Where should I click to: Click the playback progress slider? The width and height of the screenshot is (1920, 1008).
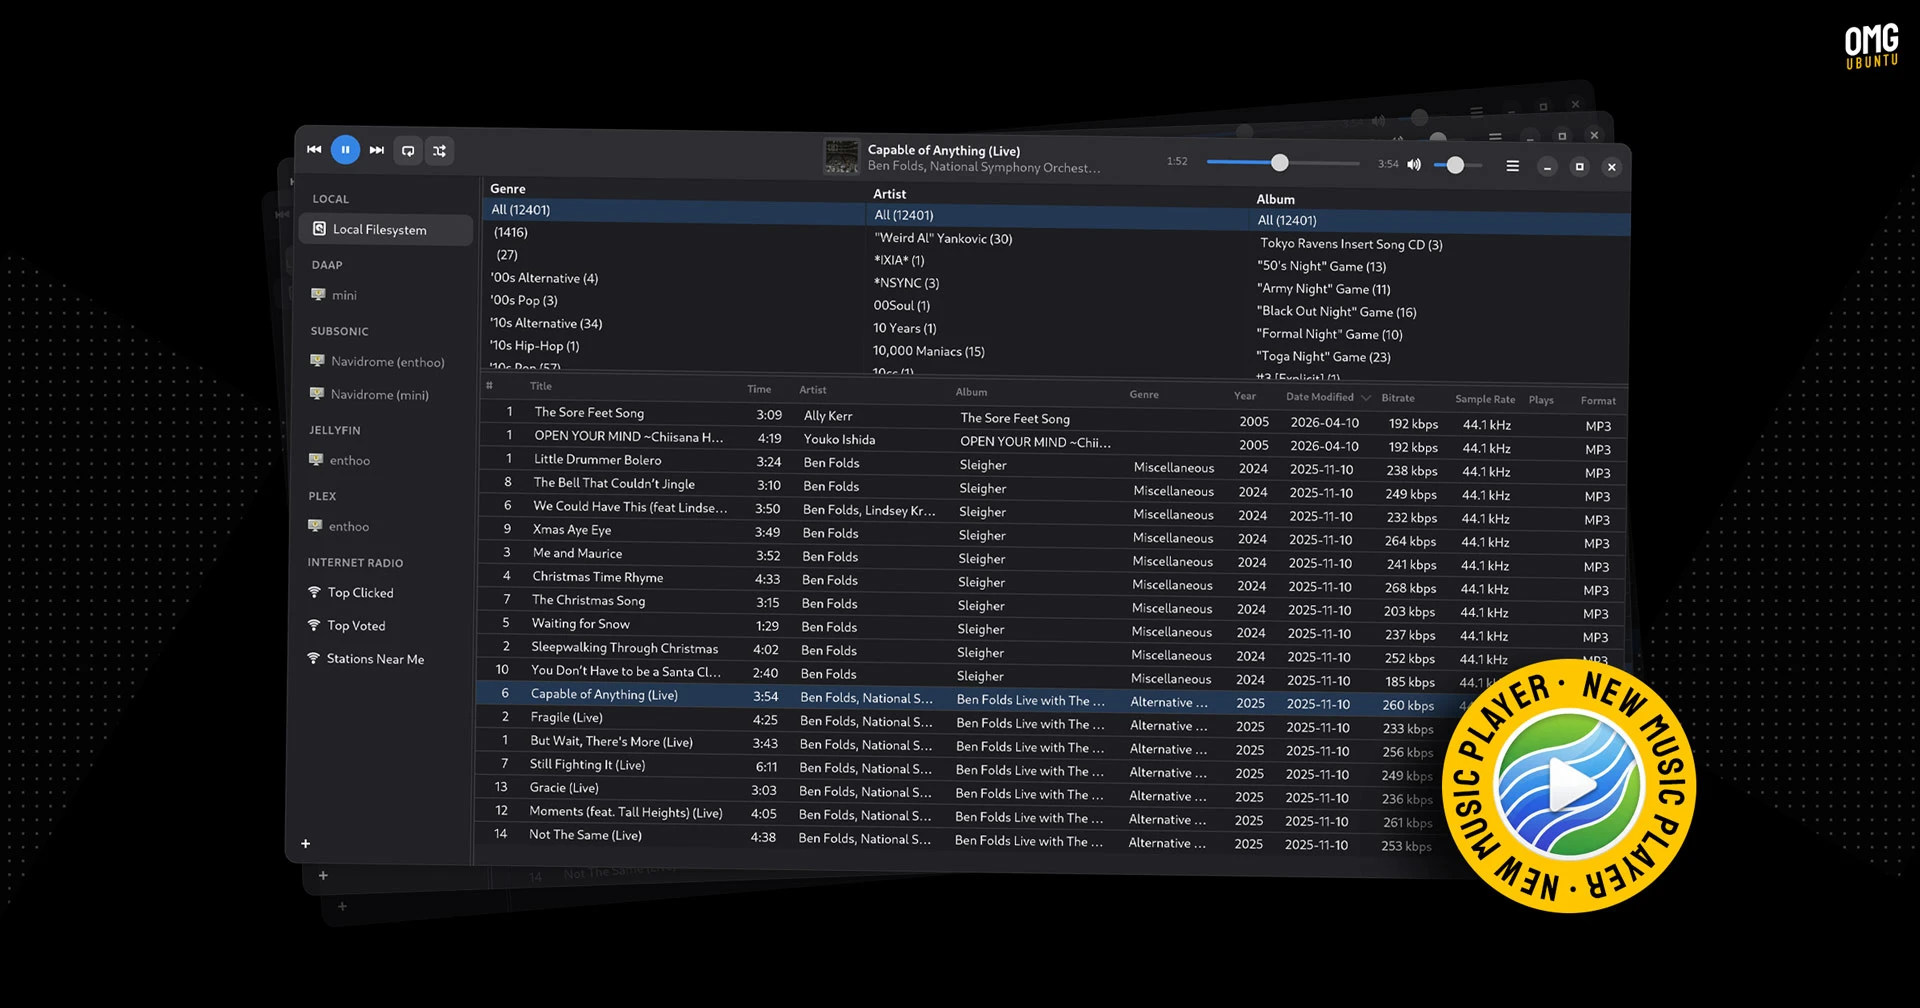pyautogui.click(x=1281, y=161)
